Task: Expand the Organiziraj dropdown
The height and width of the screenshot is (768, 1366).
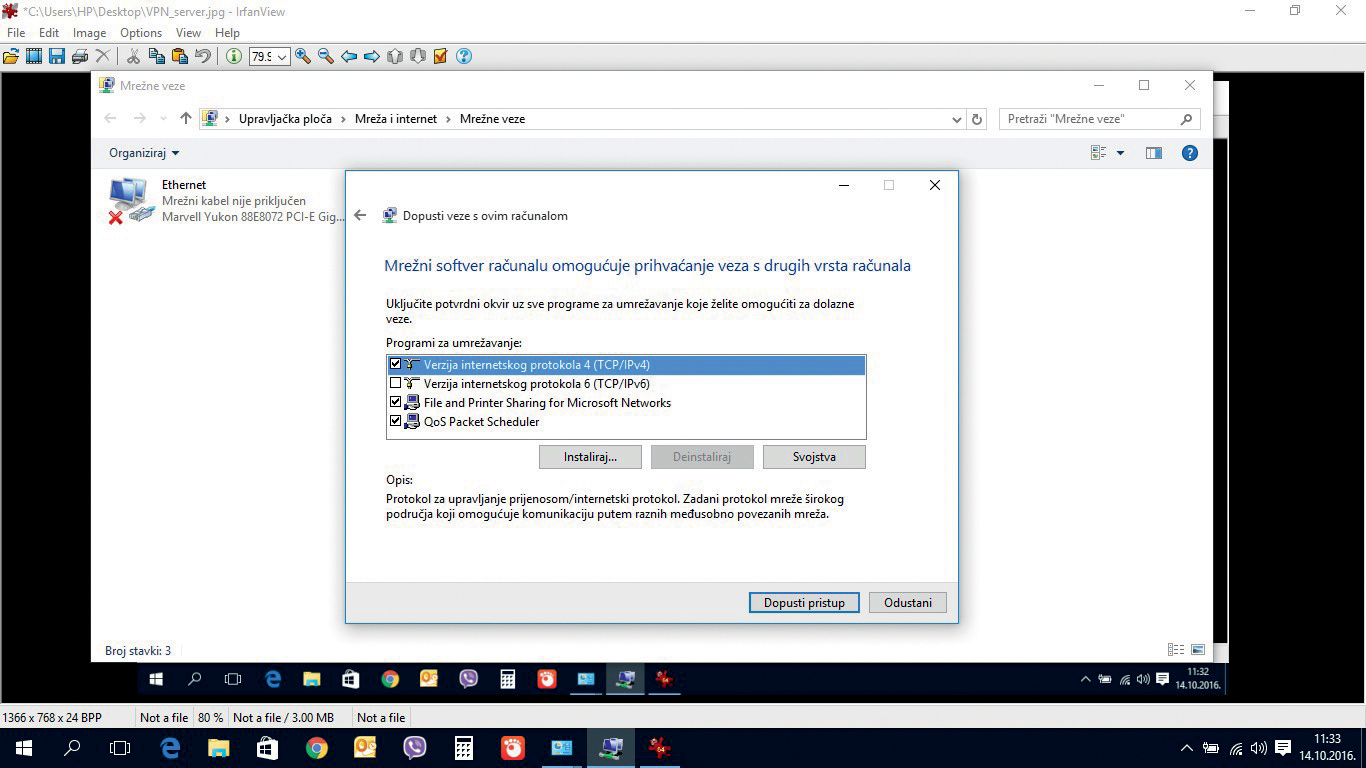Action: pyautogui.click(x=144, y=153)
